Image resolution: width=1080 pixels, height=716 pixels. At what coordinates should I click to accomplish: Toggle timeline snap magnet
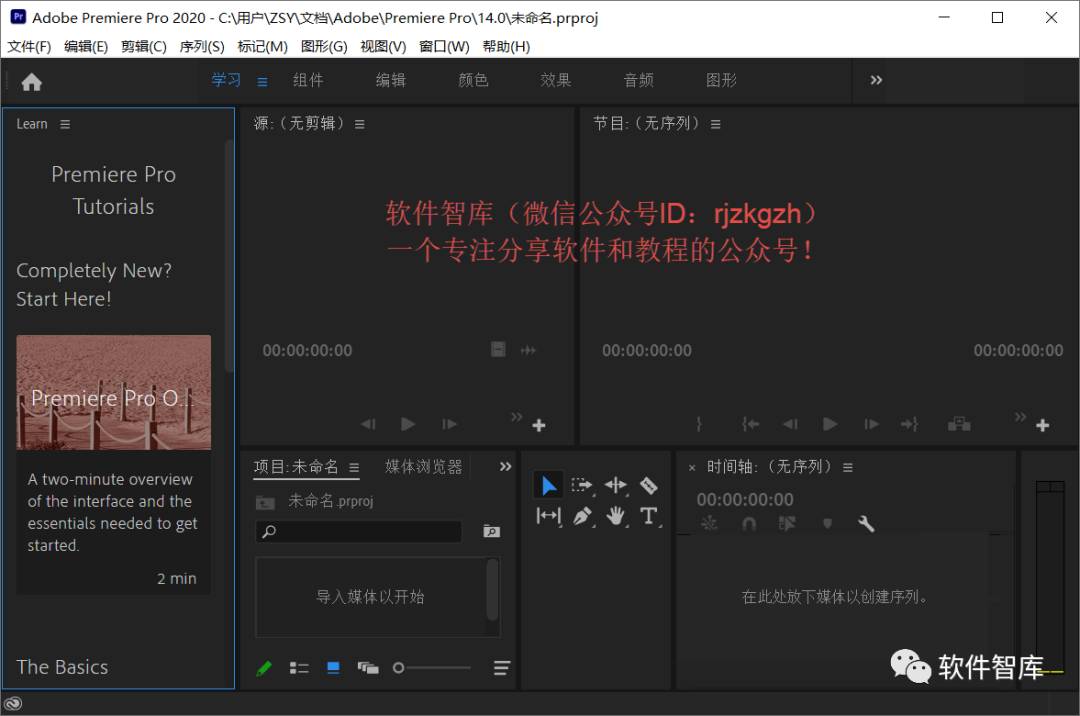click(x=749, y=524)
